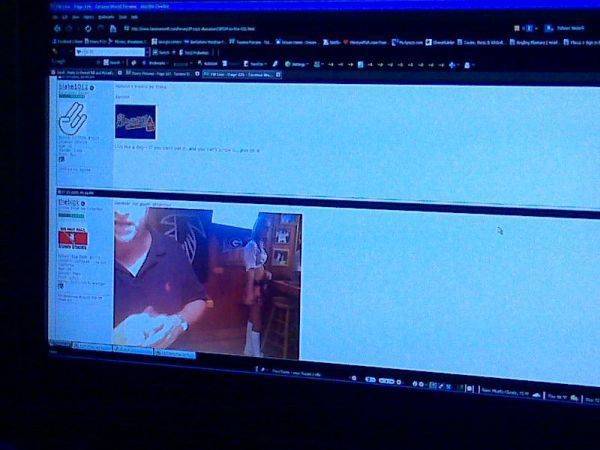Close the first browser tab
This screenshot has height=450, width=600.
pos(119,73)
